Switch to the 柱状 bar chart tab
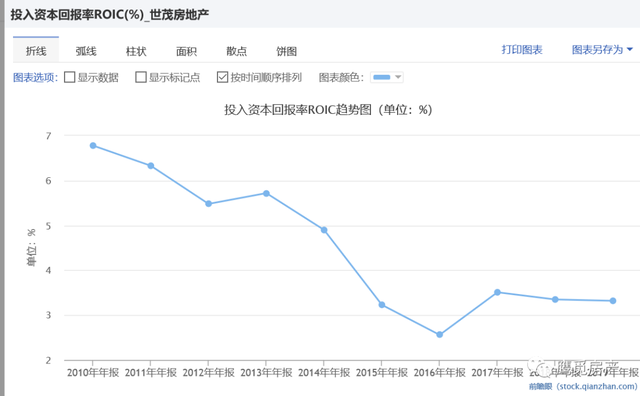 136,51
